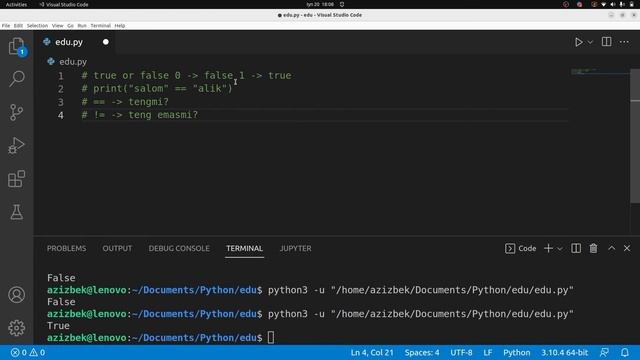
Task: Open the Edit menu
Action: pos(18,25)
